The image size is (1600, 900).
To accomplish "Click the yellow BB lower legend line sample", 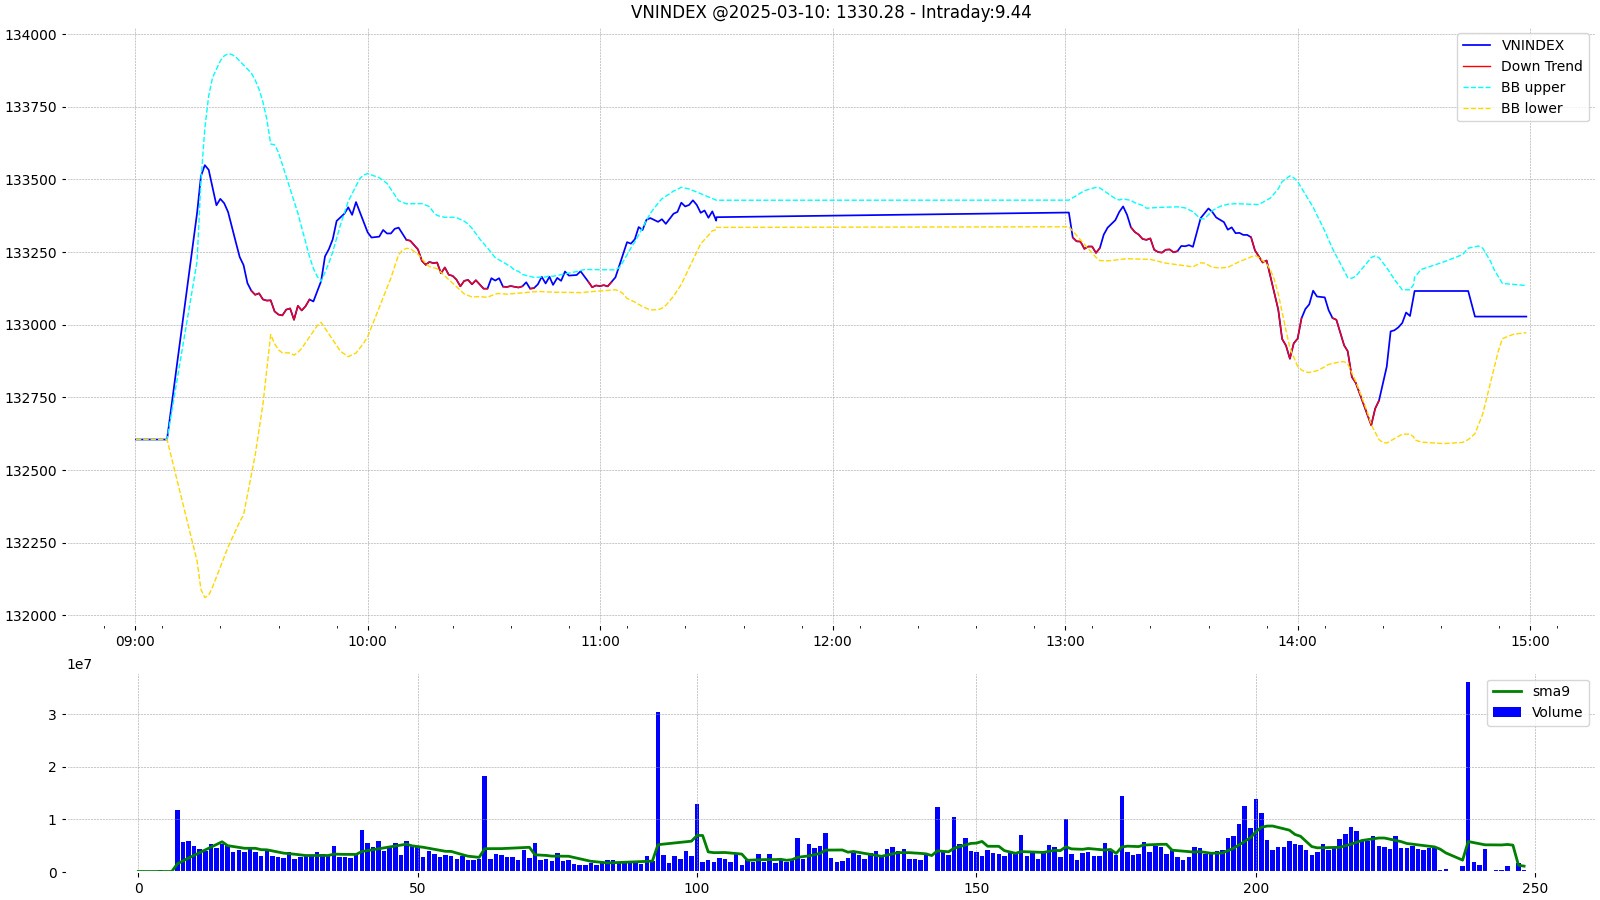I will (1477, 109).
